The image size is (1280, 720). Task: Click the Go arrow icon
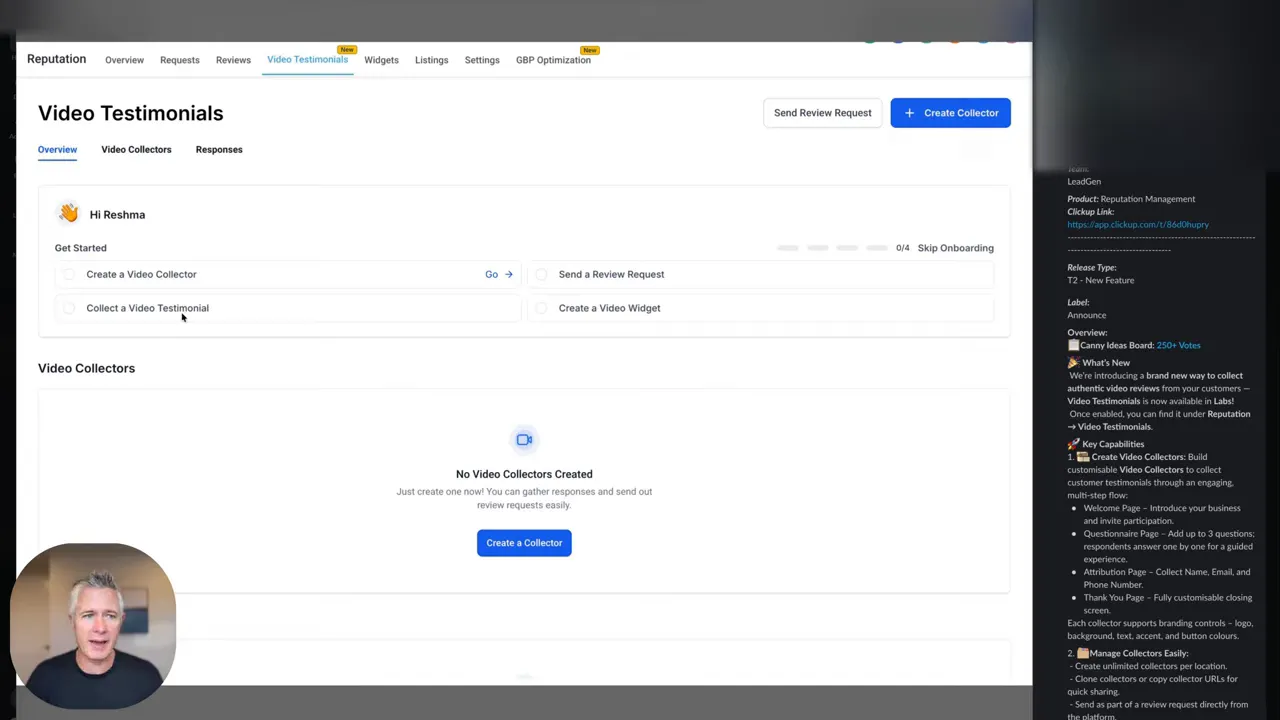(x=508, y=274)
